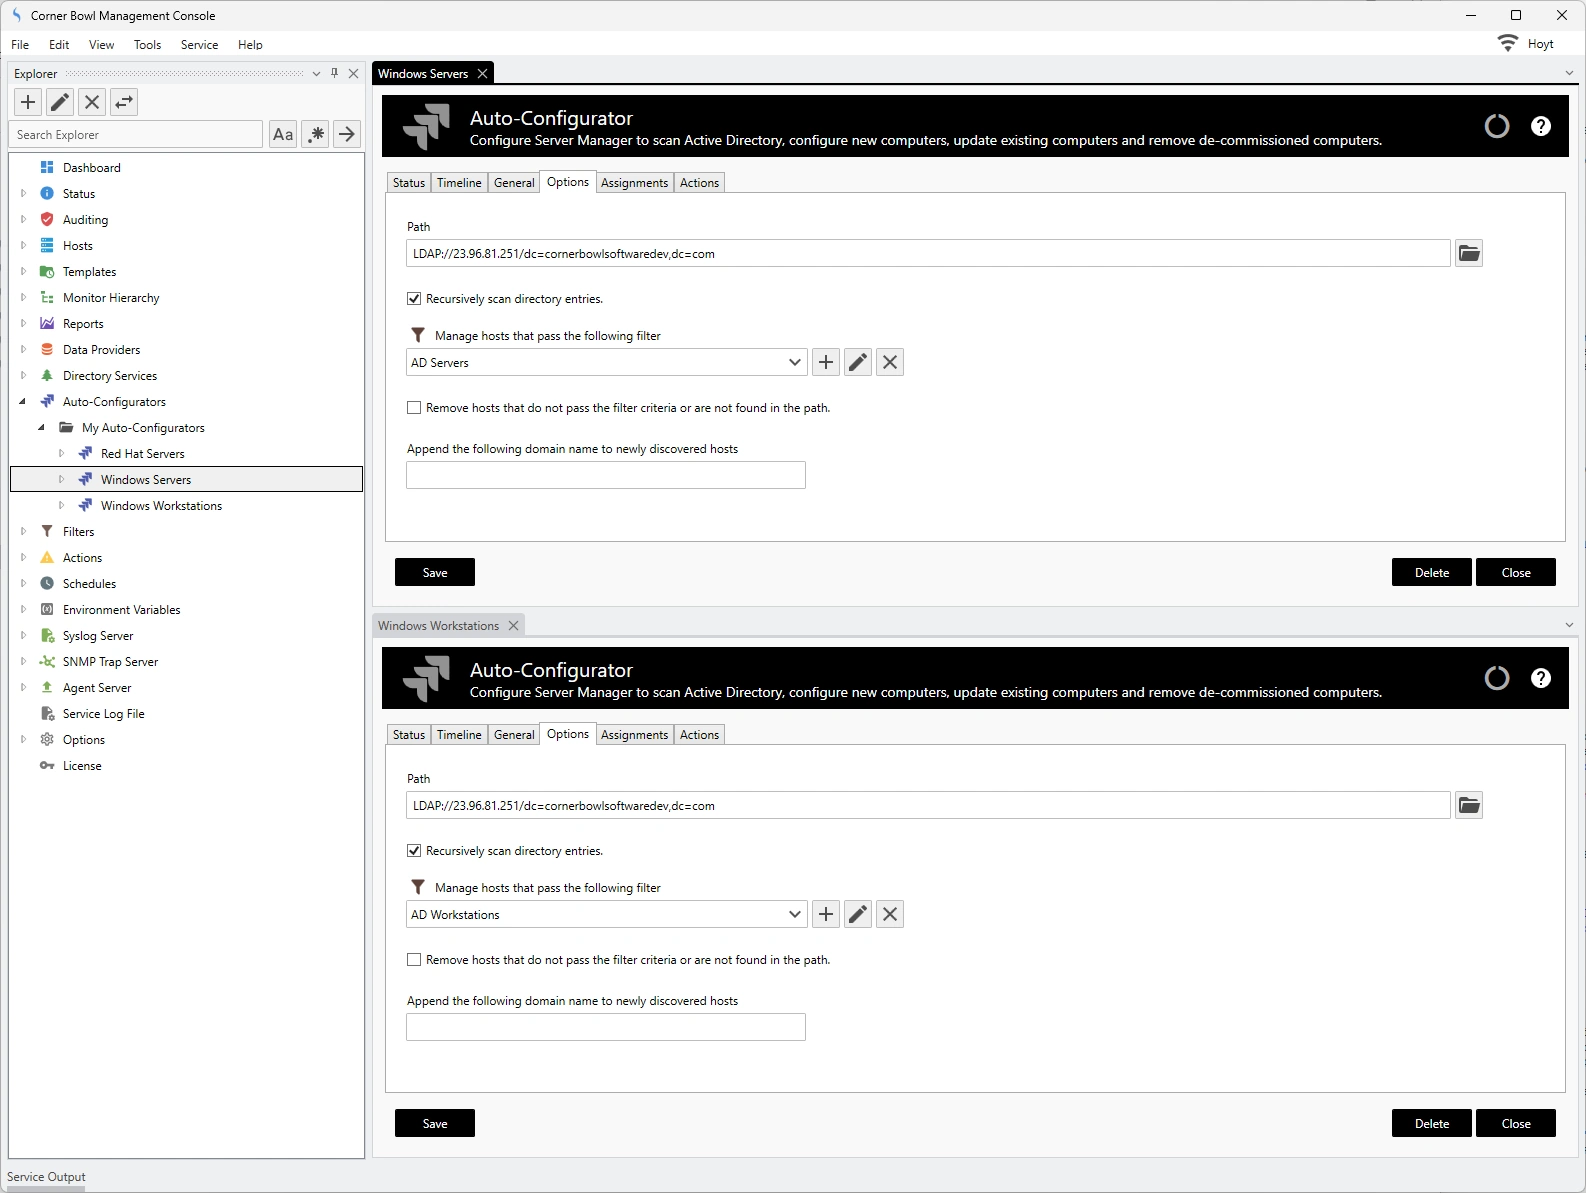Open the AD Servers filter dropdown
Screen dimensions: 1586x1193
pyautogui.click(x=794, y=362)
